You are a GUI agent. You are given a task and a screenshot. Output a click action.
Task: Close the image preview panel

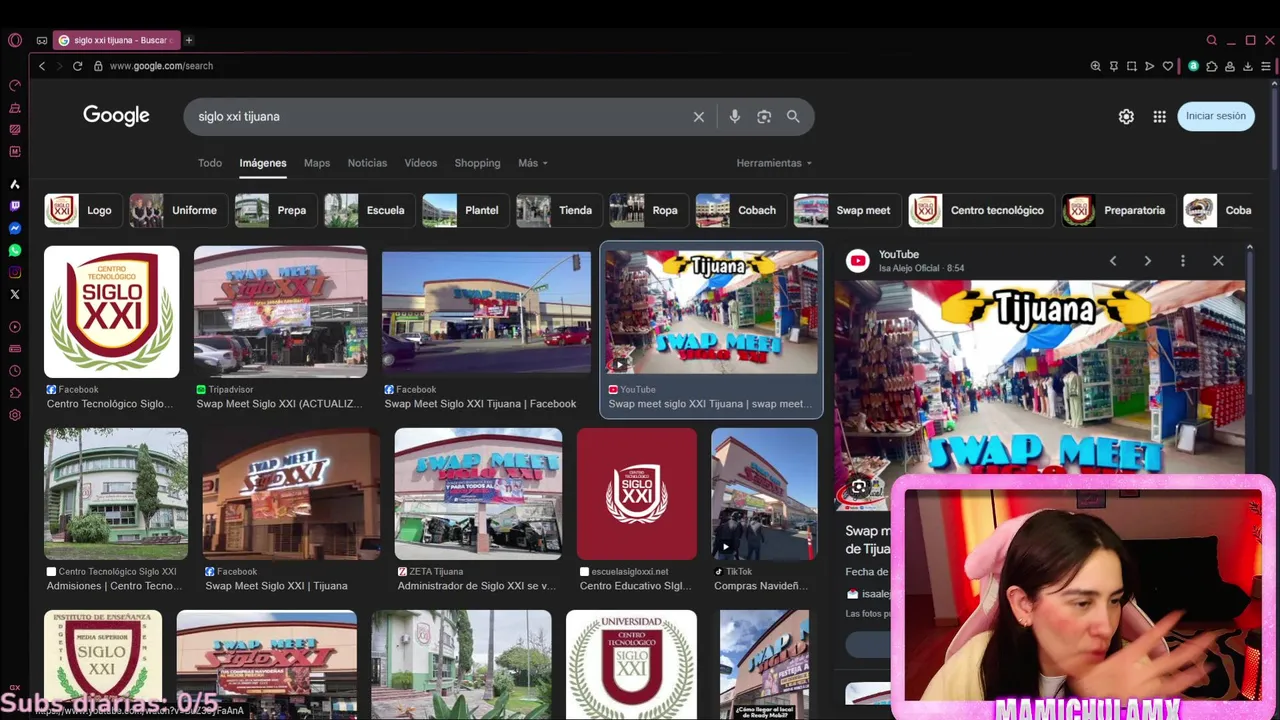coord(1218,260)
